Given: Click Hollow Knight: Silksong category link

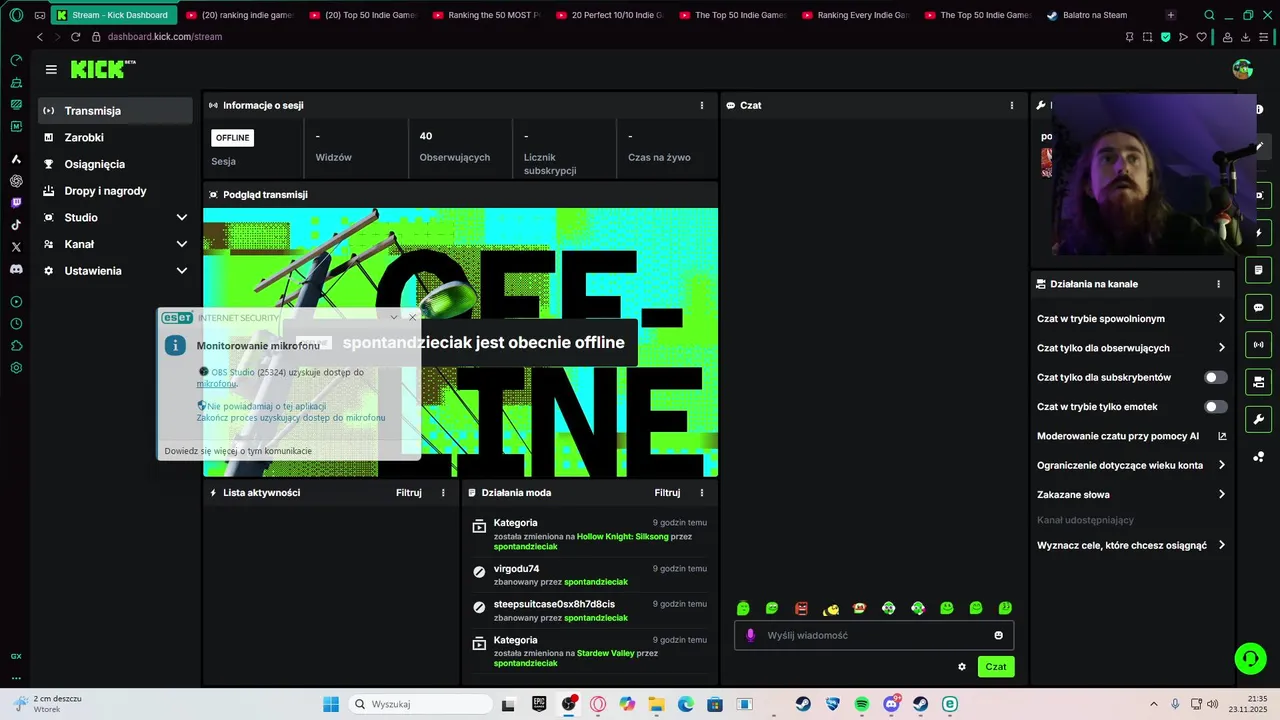Looking at the screenshot, I should [623, 536].
